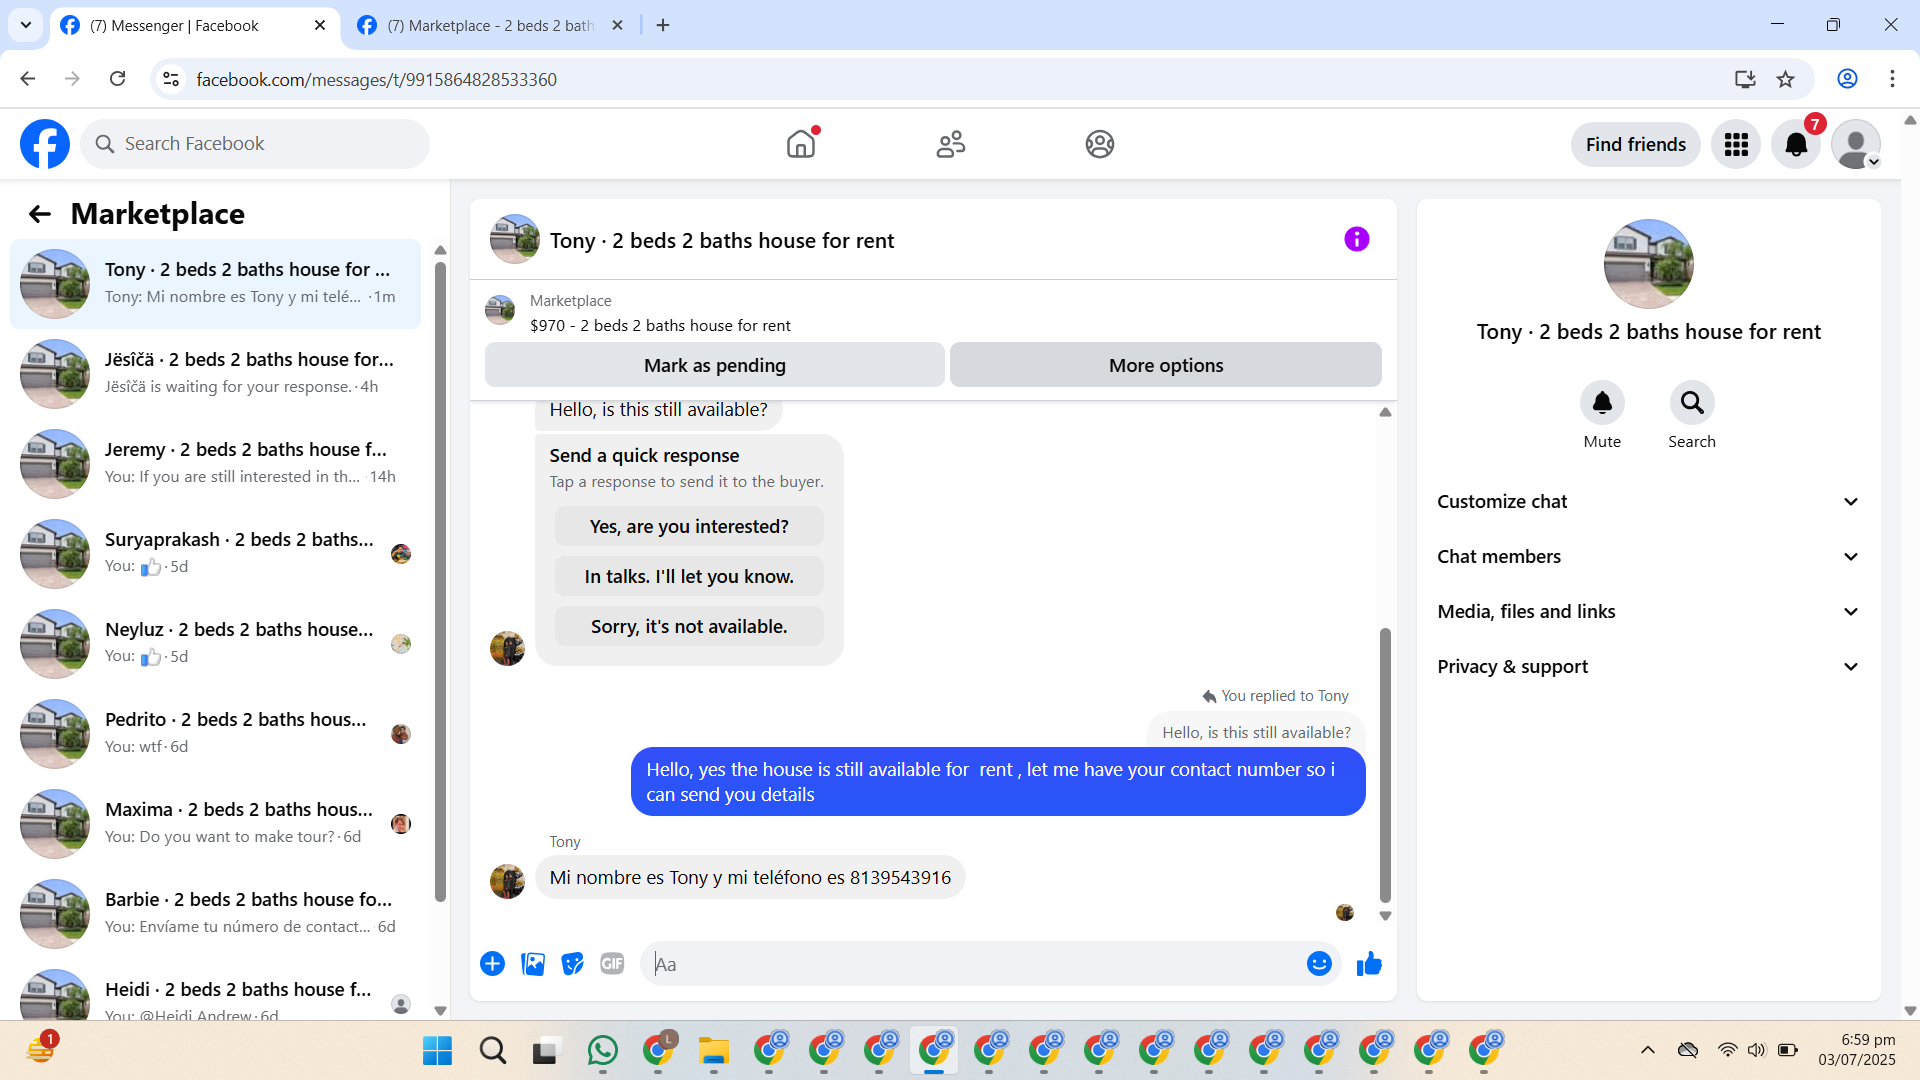Viewport: 1920px width, 1080px height.
Task: Open the sticker picker icon
Action: point(572,963)
